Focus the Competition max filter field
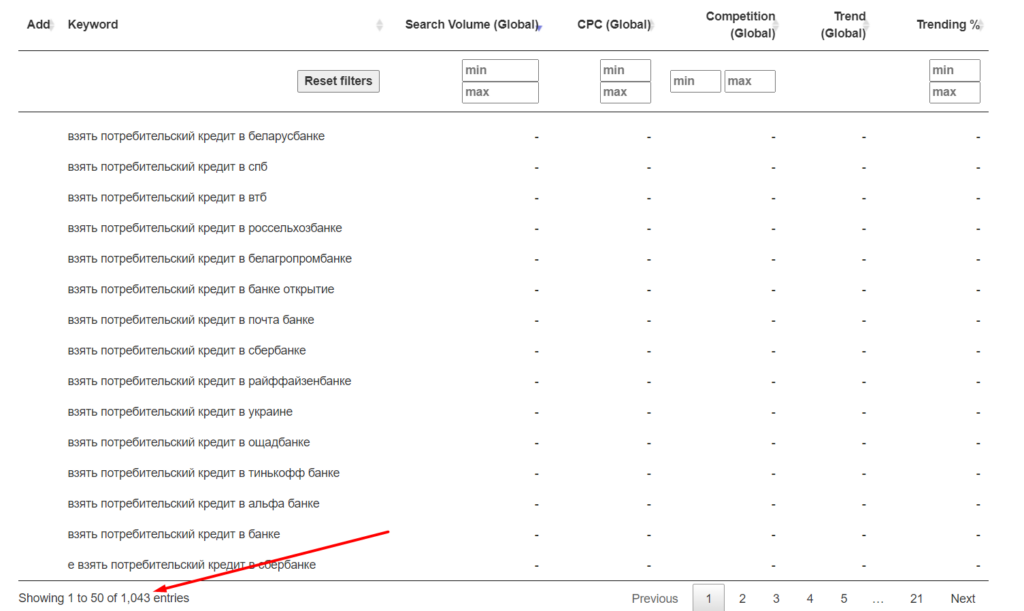 pos(749,81)
